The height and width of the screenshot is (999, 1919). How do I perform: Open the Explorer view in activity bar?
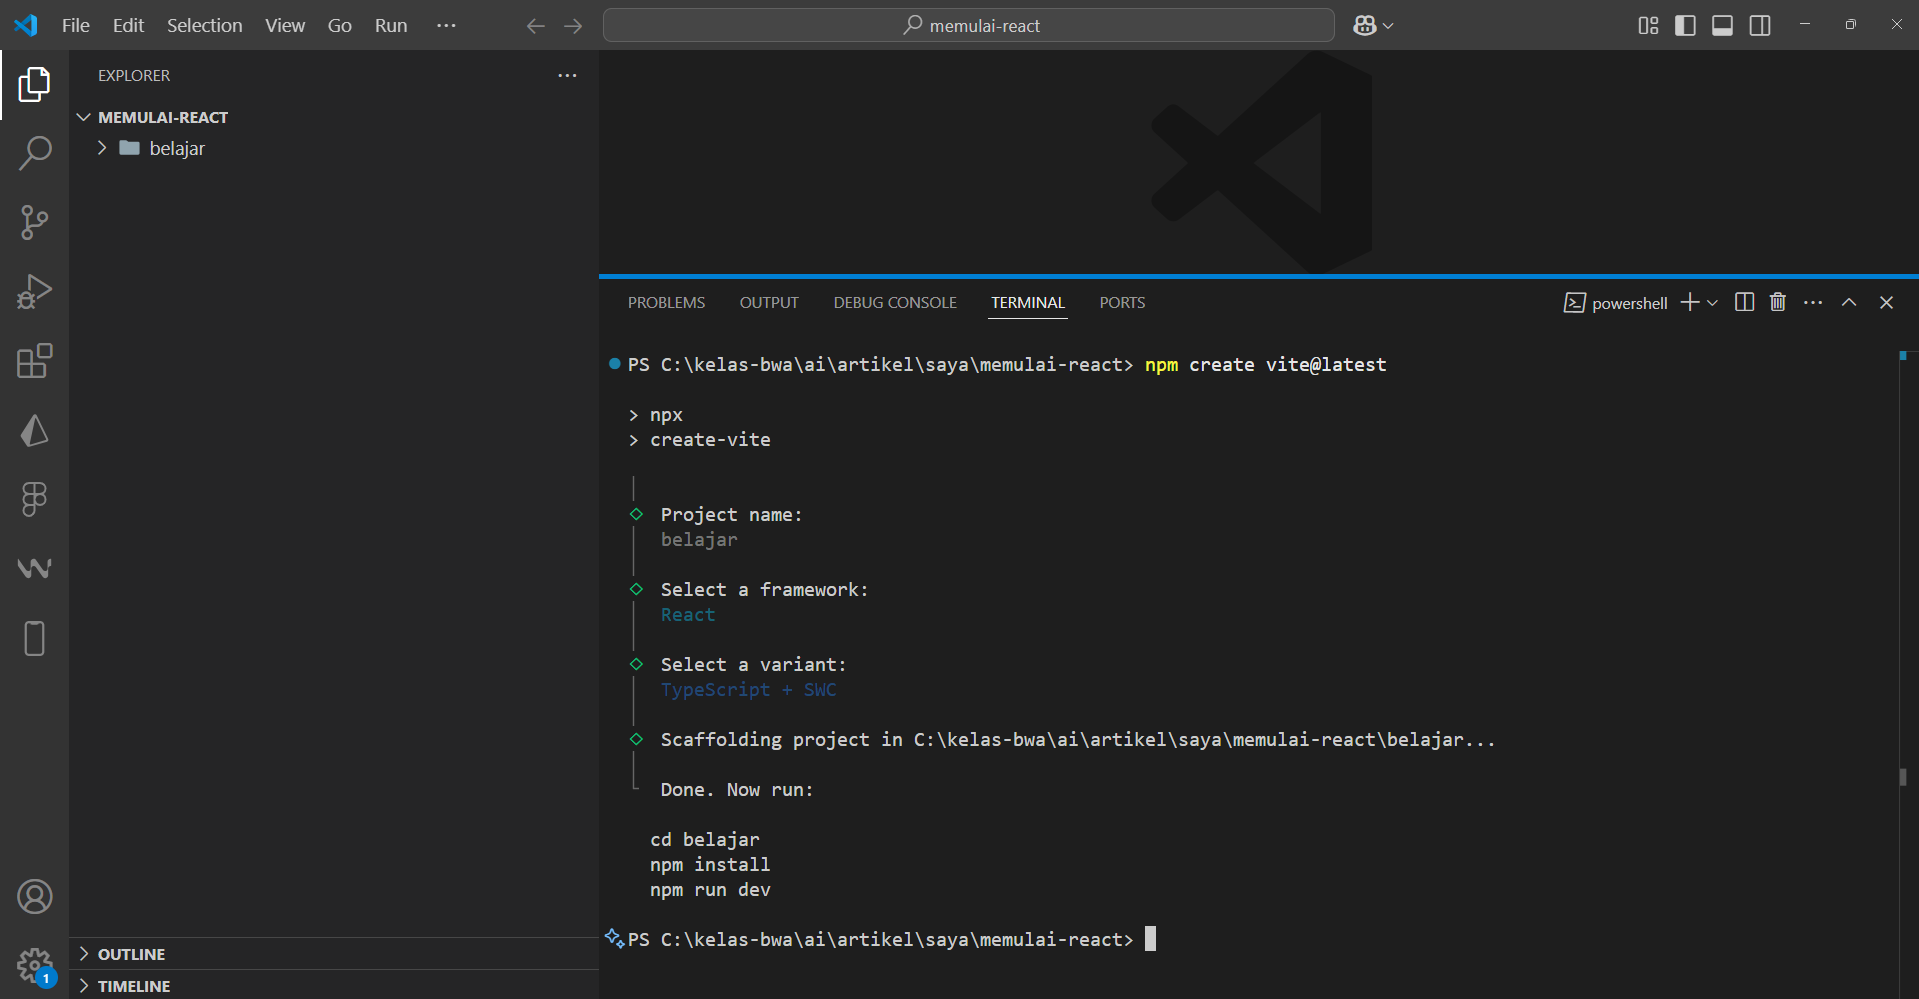click(x=34, y=85)
